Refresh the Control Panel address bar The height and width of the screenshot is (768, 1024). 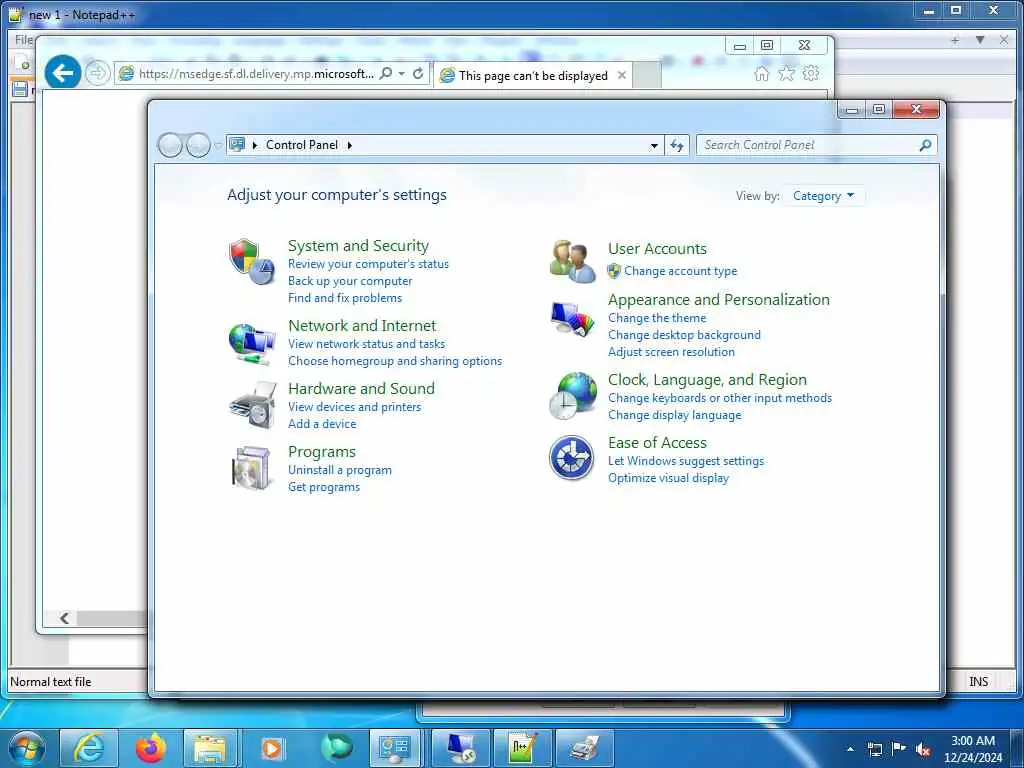pos(677,145)
